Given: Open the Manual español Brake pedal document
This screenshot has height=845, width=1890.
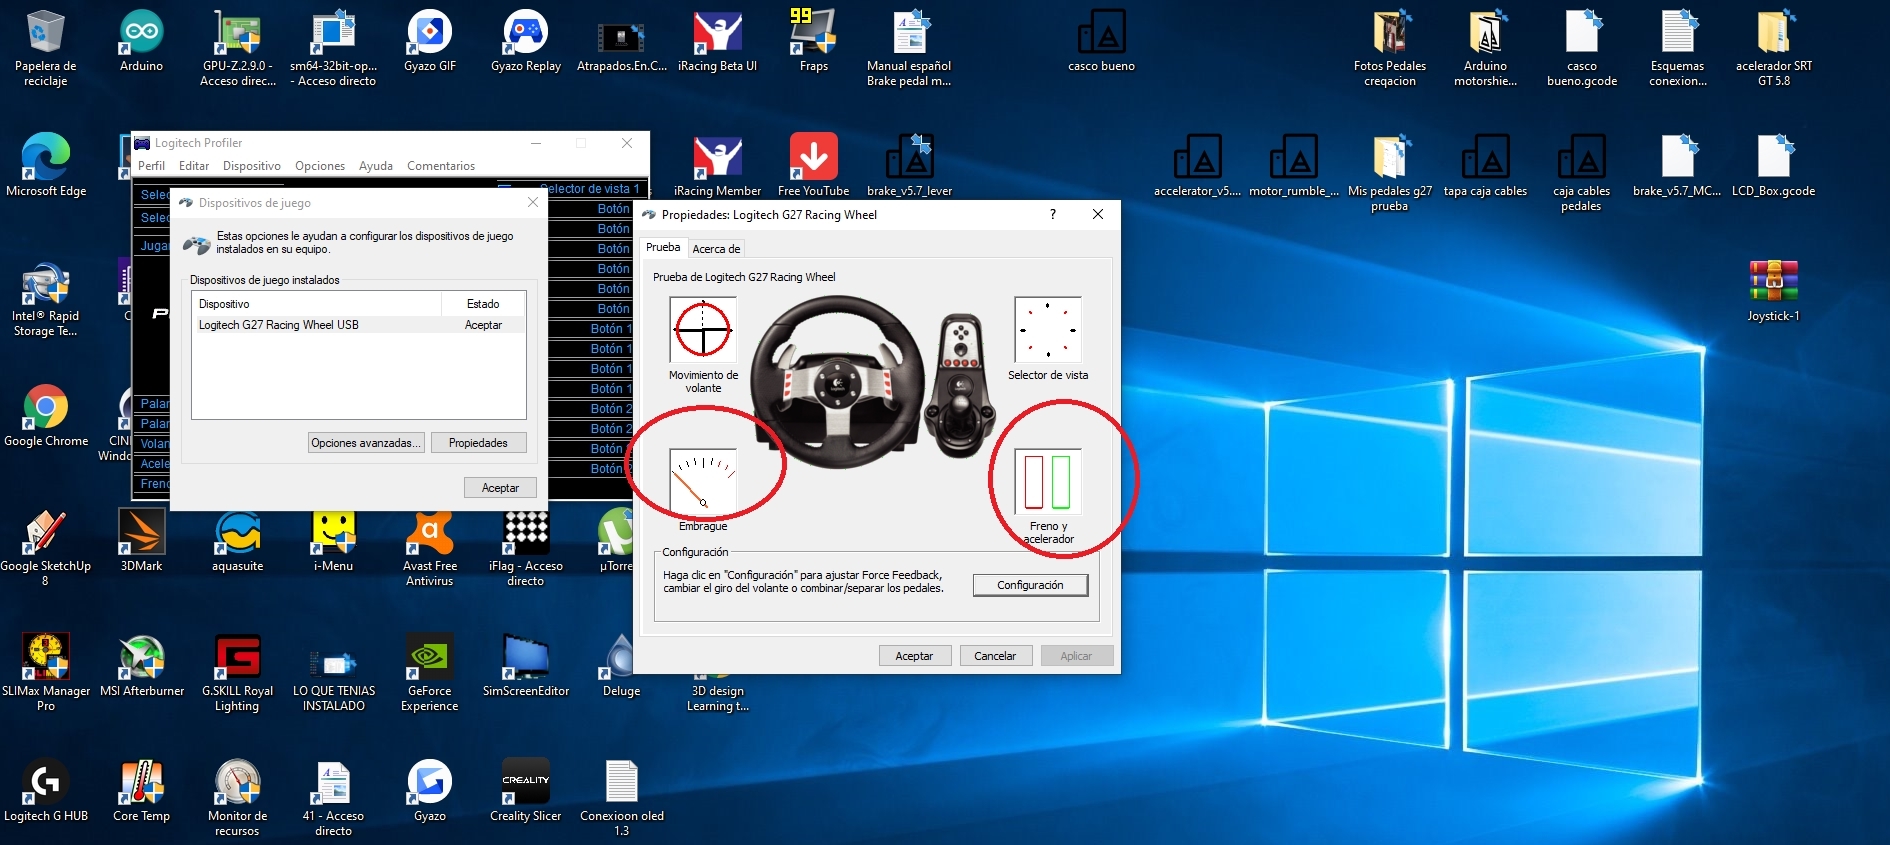Looking at the screenshot, I should click(909, 33).
